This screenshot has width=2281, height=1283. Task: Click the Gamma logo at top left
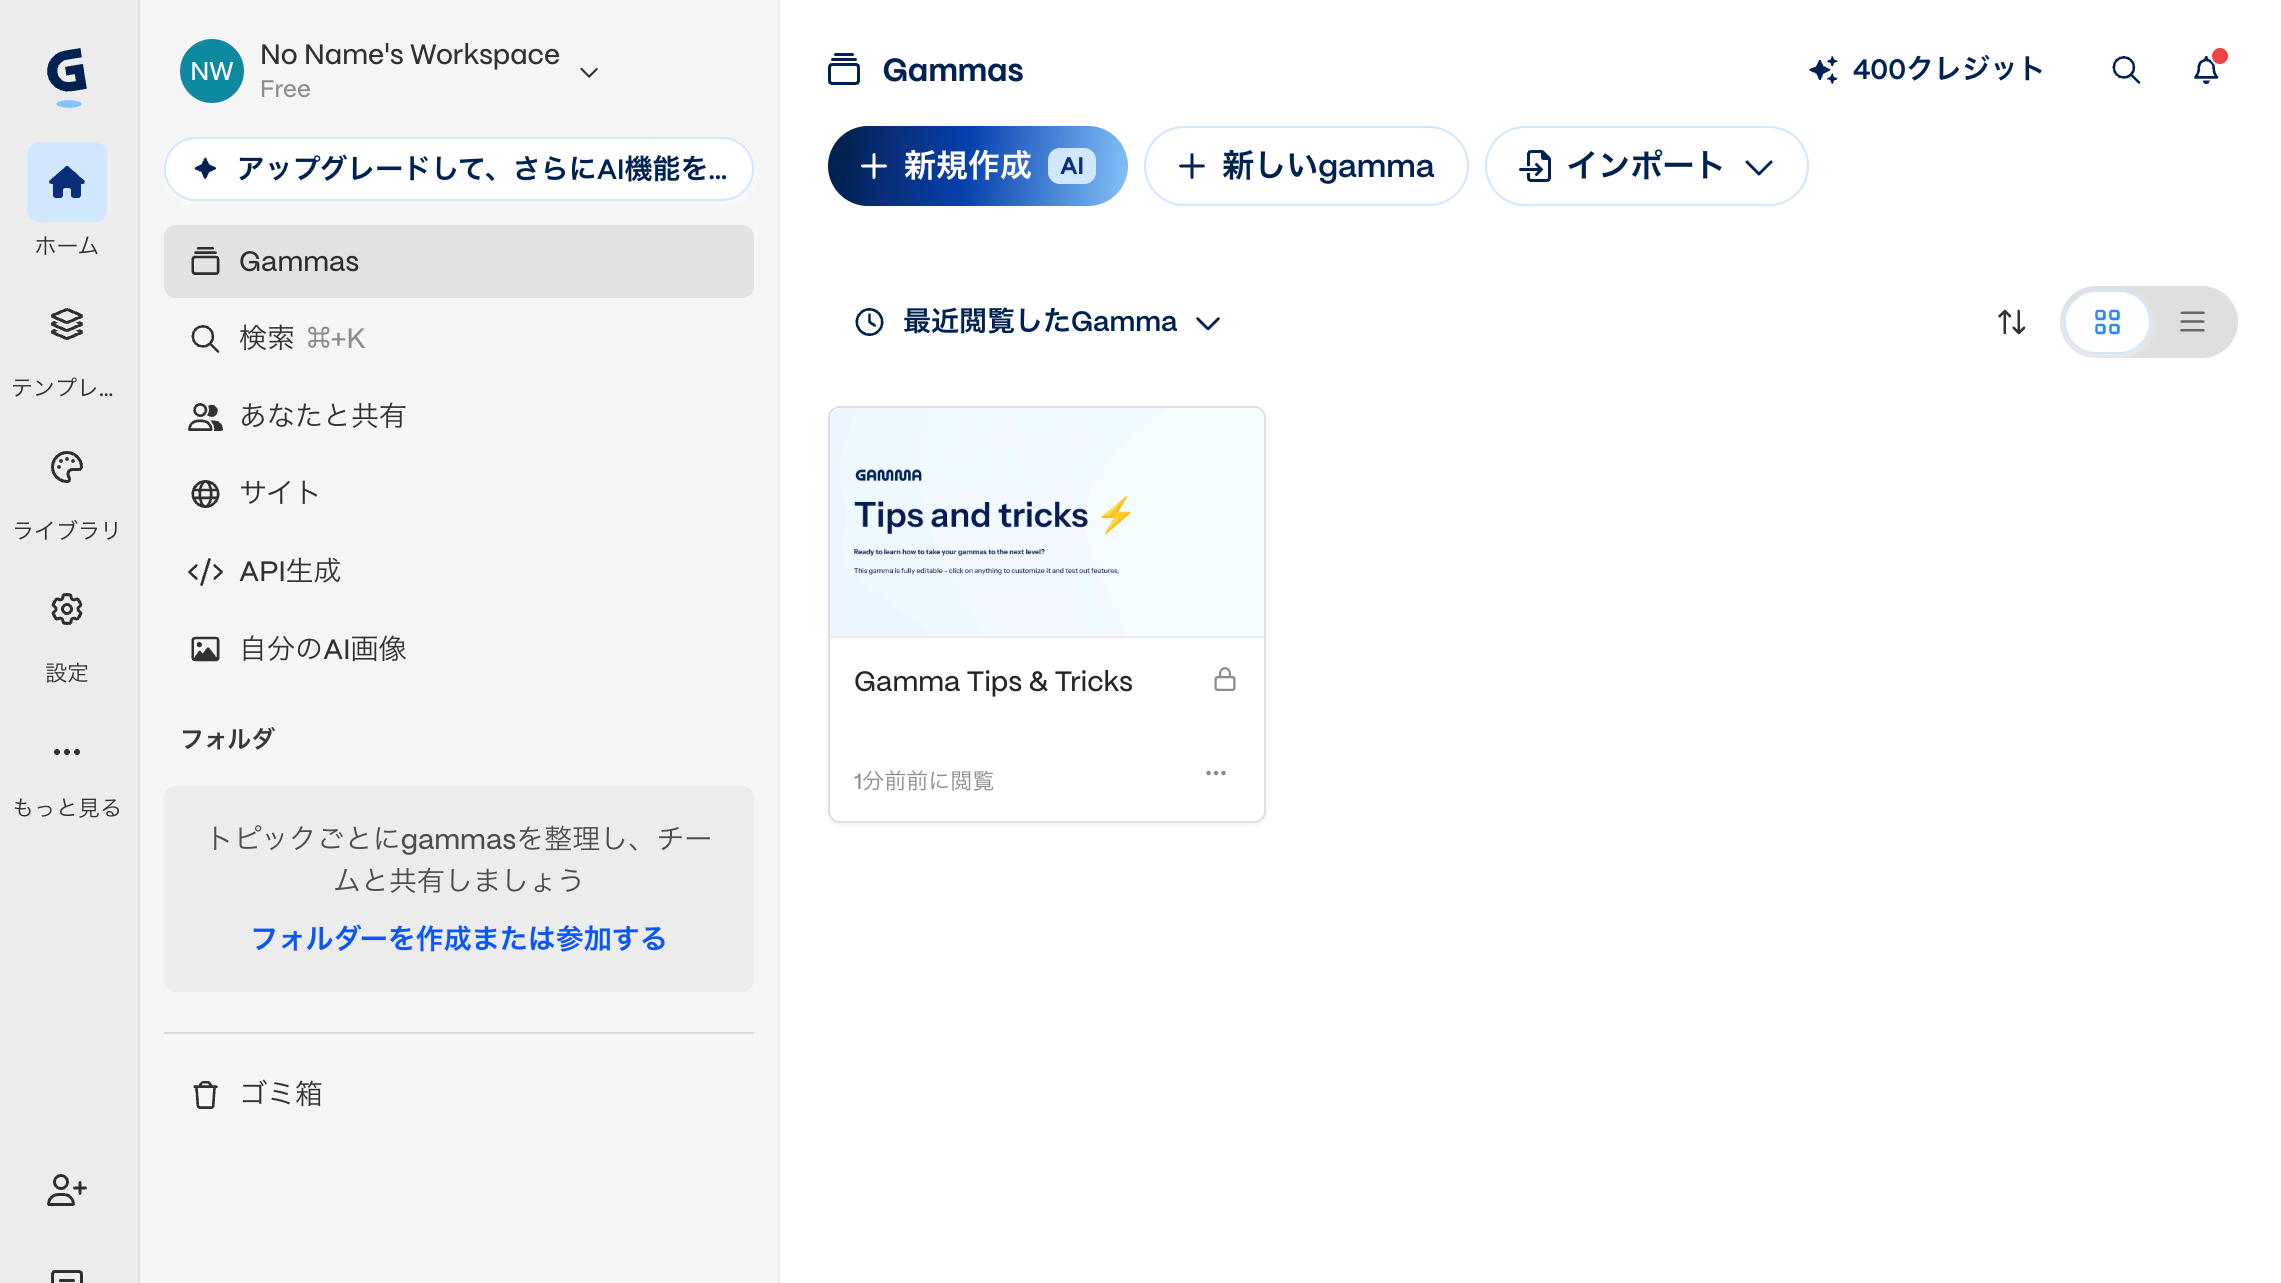(67, 72)
